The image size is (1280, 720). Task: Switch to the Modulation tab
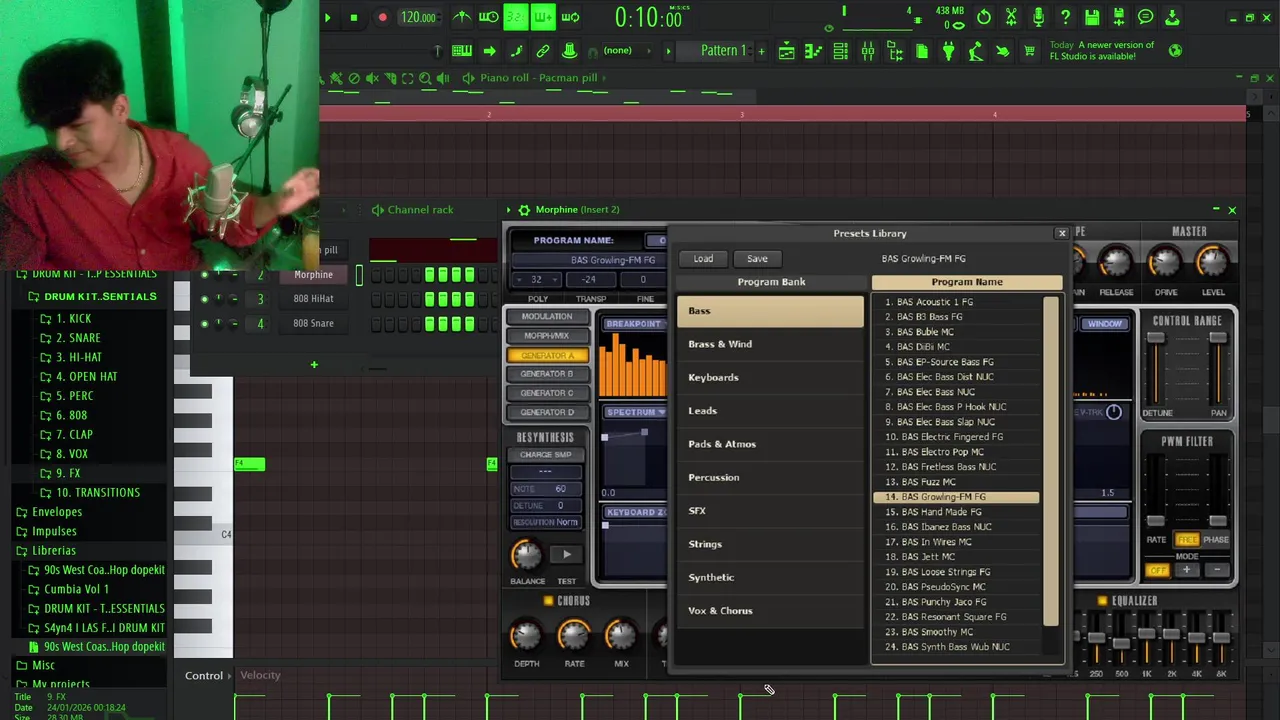(x=547, y=317)
